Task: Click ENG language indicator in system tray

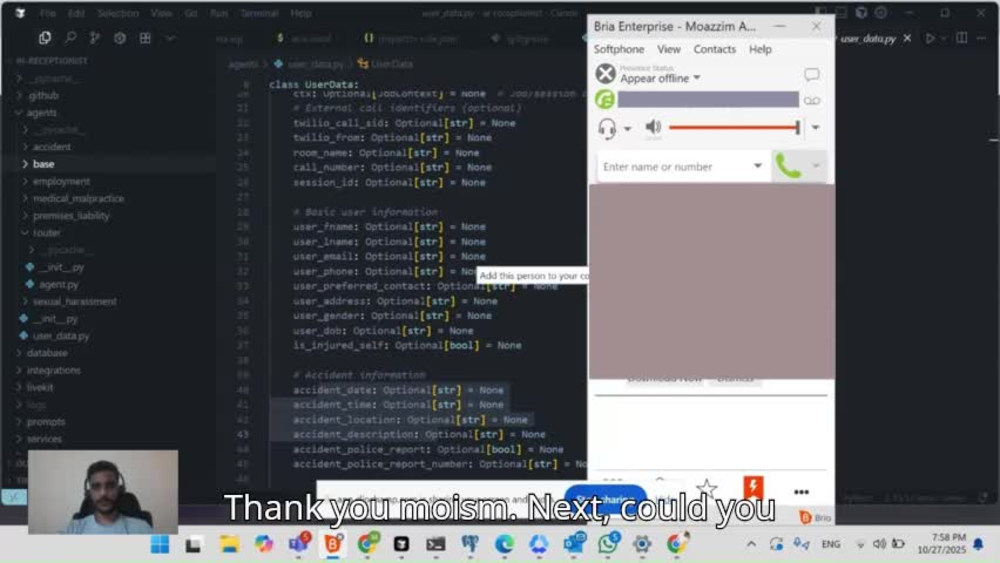Action: 830,544
